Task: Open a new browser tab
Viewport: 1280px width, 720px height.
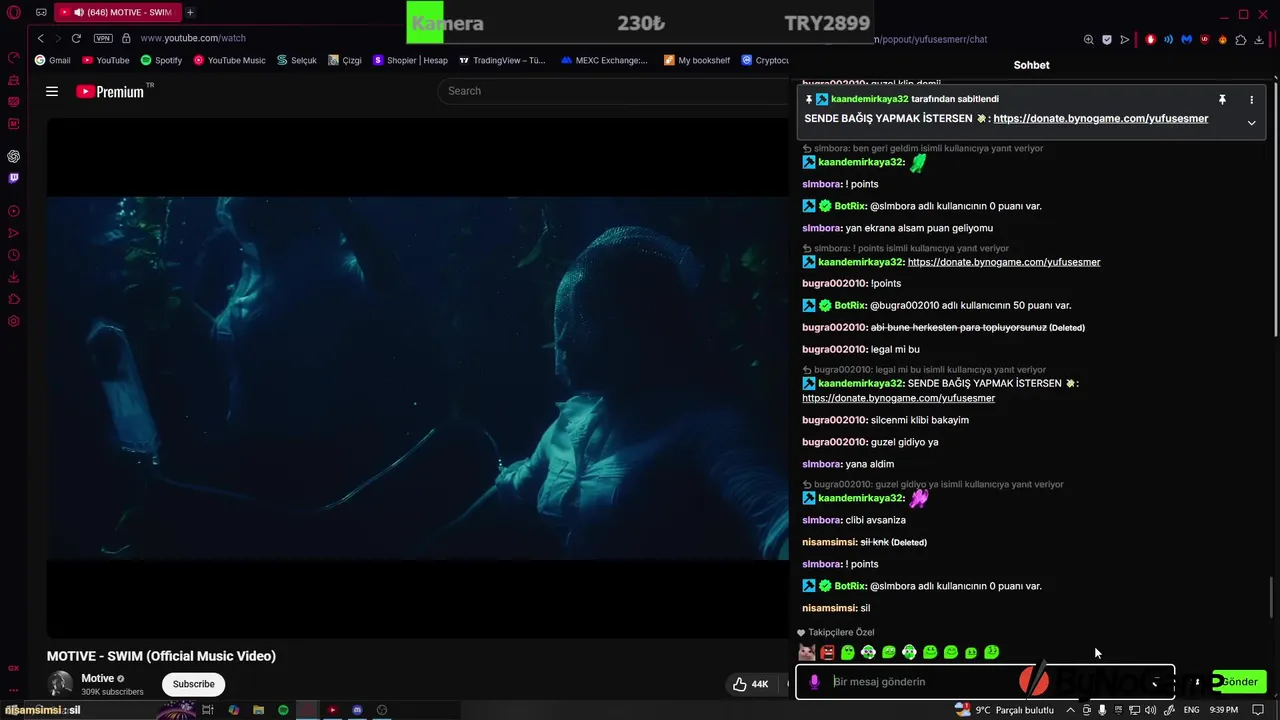Action: 190,12
